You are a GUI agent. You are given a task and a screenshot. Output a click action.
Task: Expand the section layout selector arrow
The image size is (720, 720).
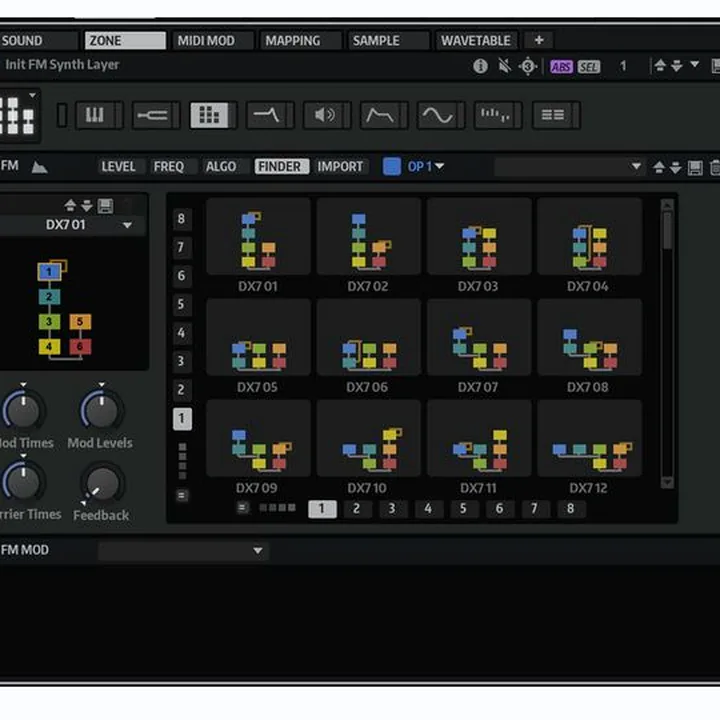[x=33, y=96]
